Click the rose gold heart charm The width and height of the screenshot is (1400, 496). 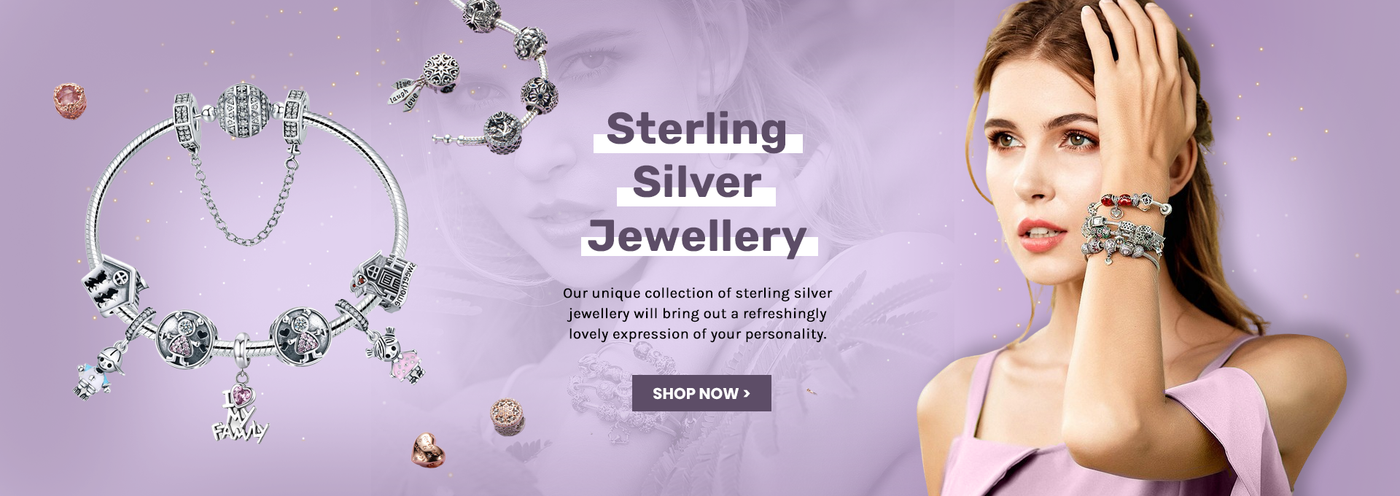427,450
